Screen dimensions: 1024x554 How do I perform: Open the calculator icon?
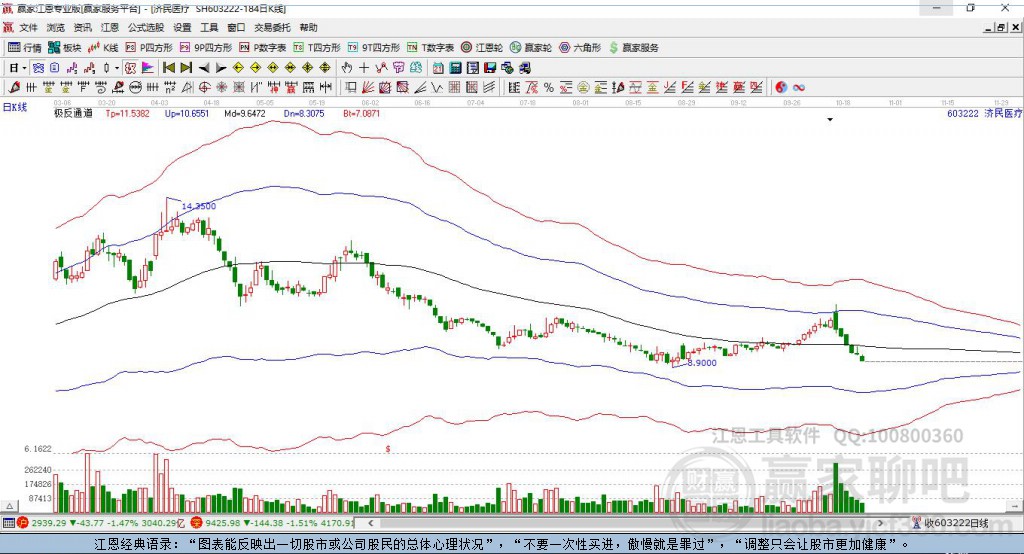click(x=455, y=68)
